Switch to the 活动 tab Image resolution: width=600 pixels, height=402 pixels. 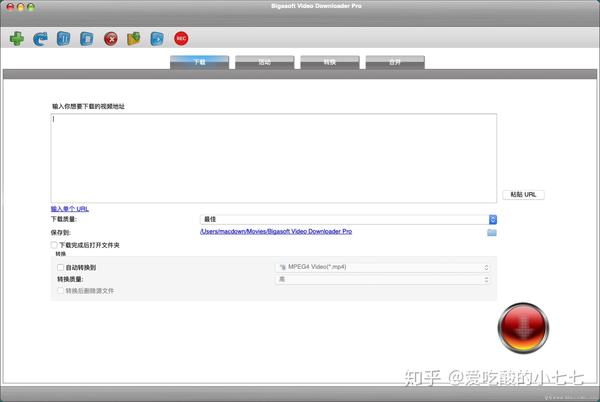tap(265, 62)
